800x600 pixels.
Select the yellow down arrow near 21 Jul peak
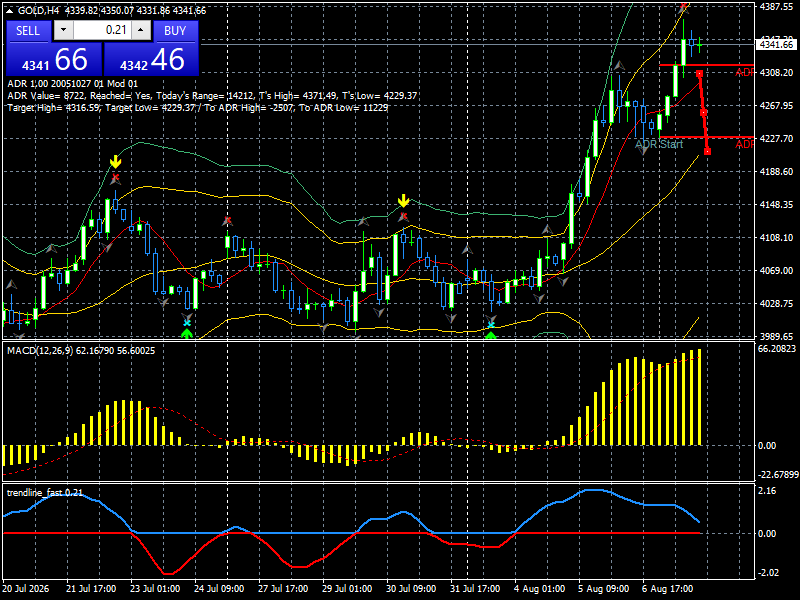click(x=116, y=162)
